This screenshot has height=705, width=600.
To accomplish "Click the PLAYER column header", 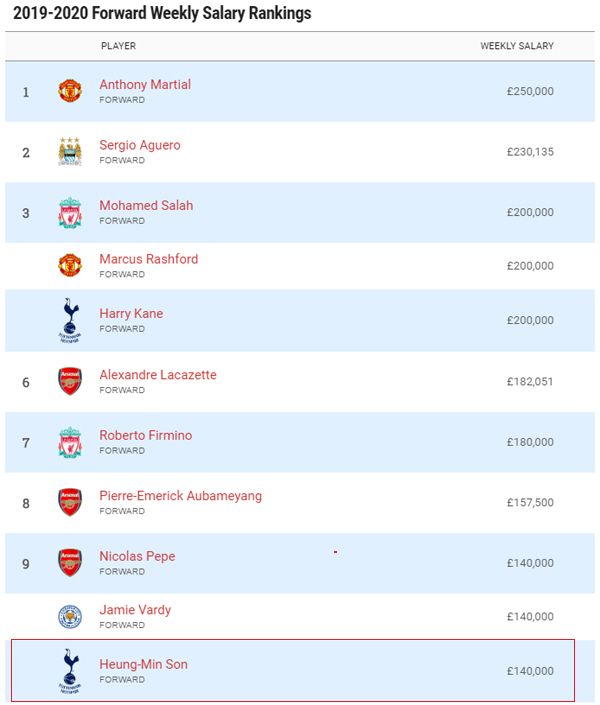I will (x=118, y=46).
